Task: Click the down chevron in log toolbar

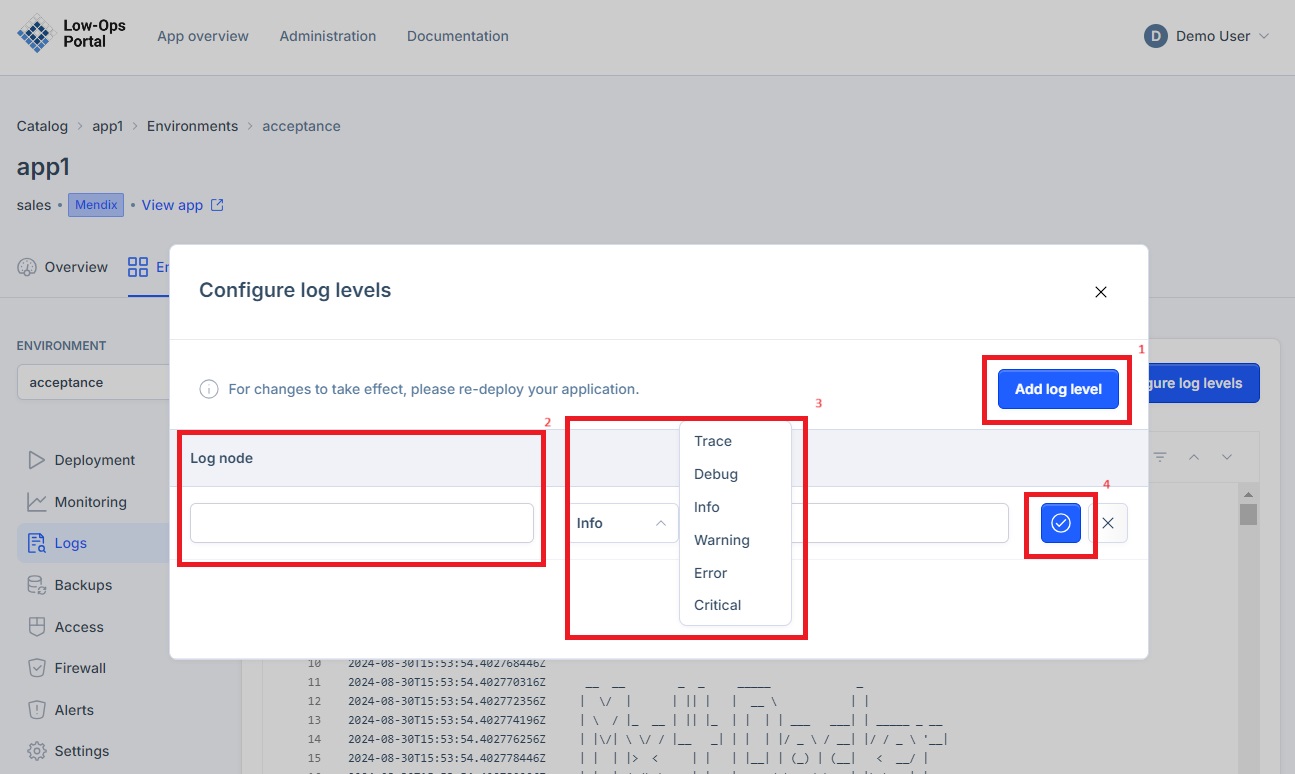Action: tap(1226, 457)
